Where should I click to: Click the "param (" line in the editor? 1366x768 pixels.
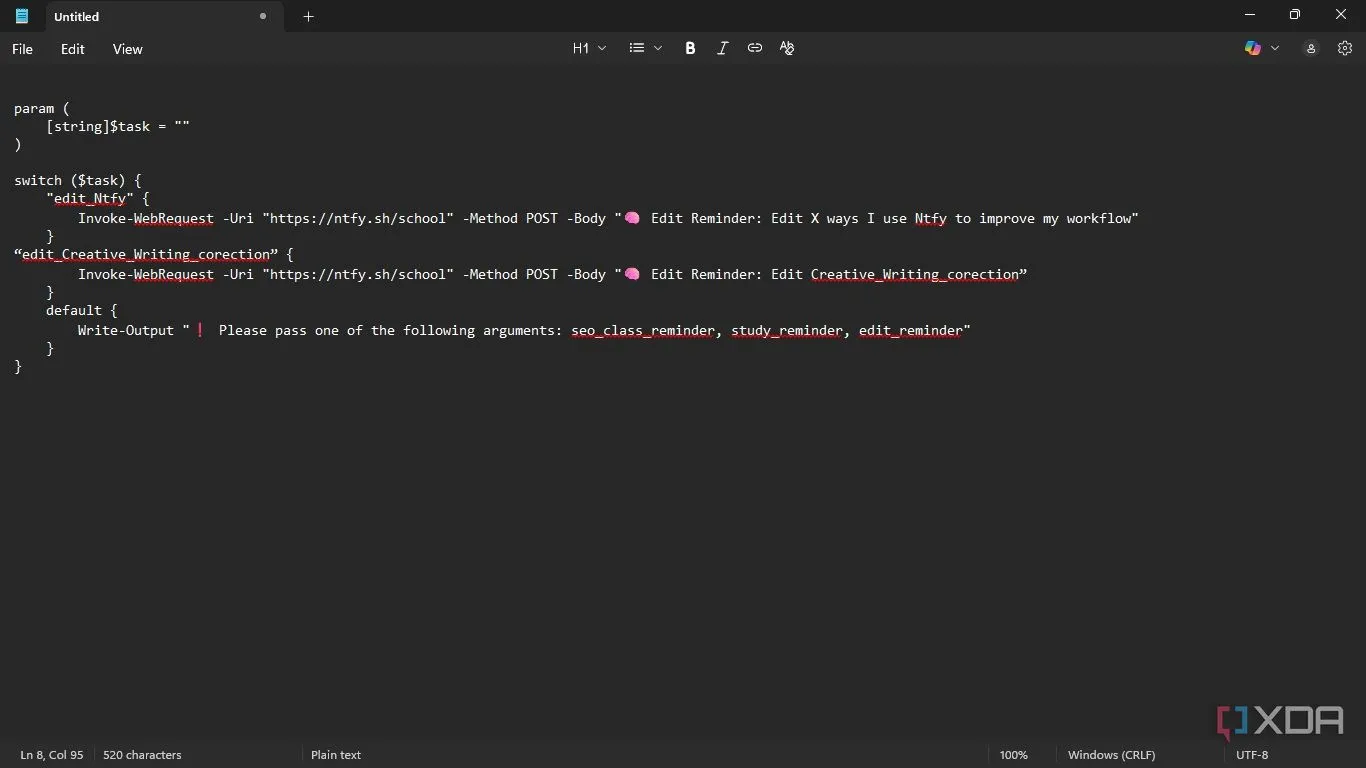[42, 108]
